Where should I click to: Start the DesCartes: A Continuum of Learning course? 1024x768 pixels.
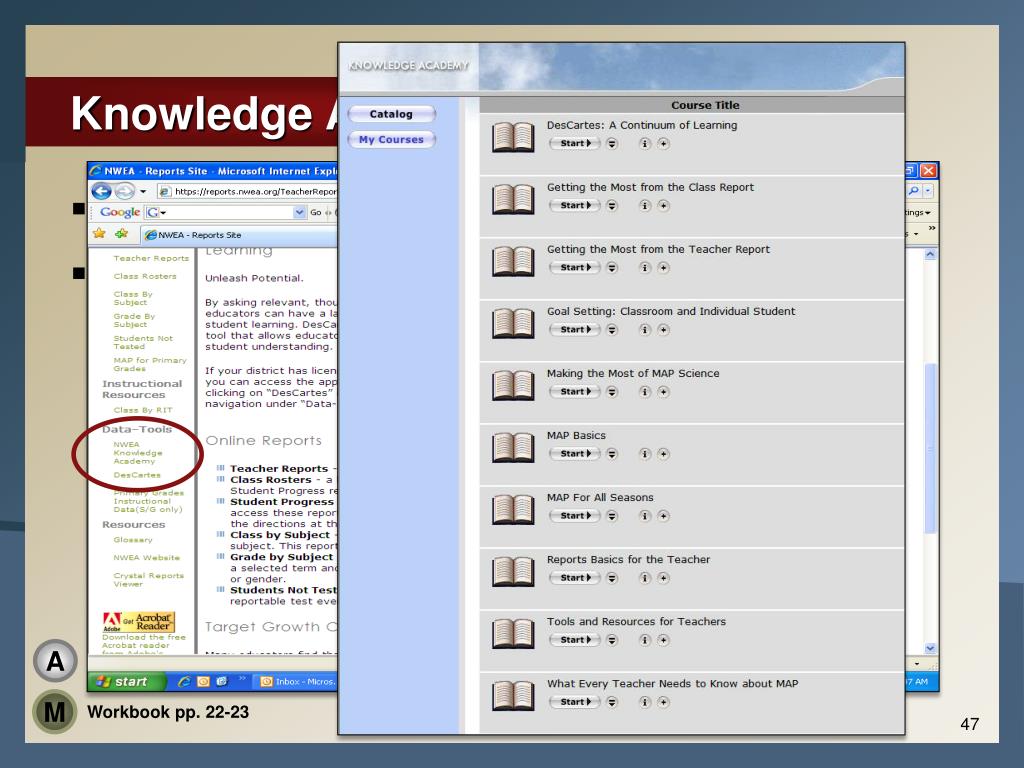coord(575,144)
